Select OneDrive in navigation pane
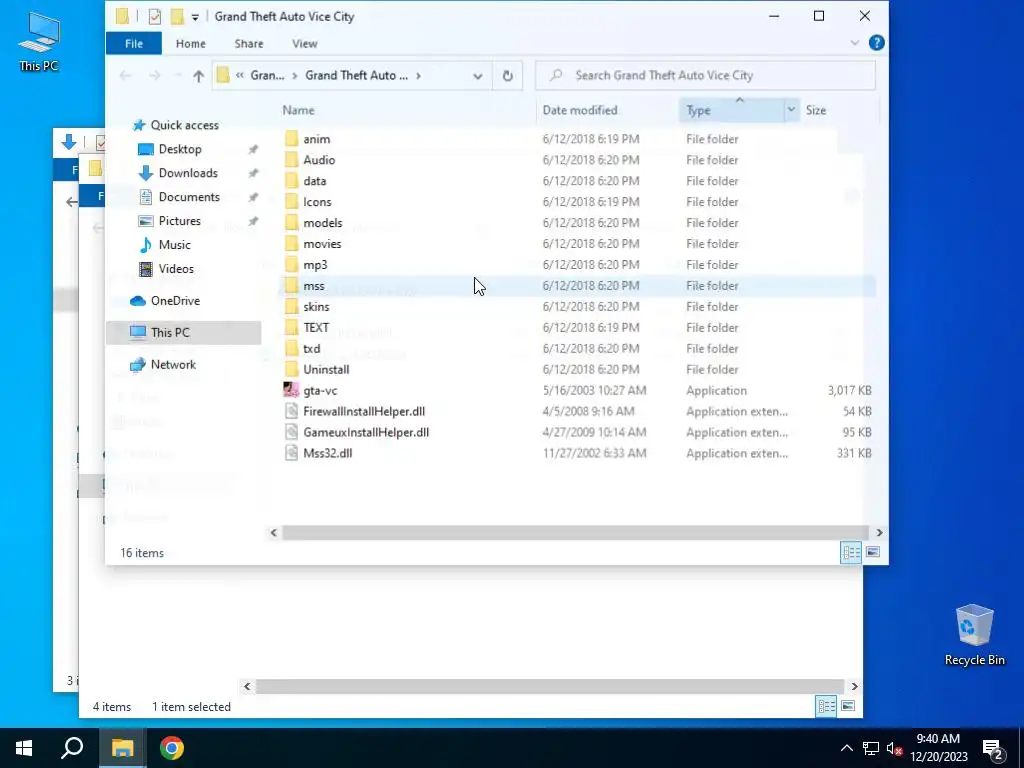1024x768 pixels. [x=175, y=300]
